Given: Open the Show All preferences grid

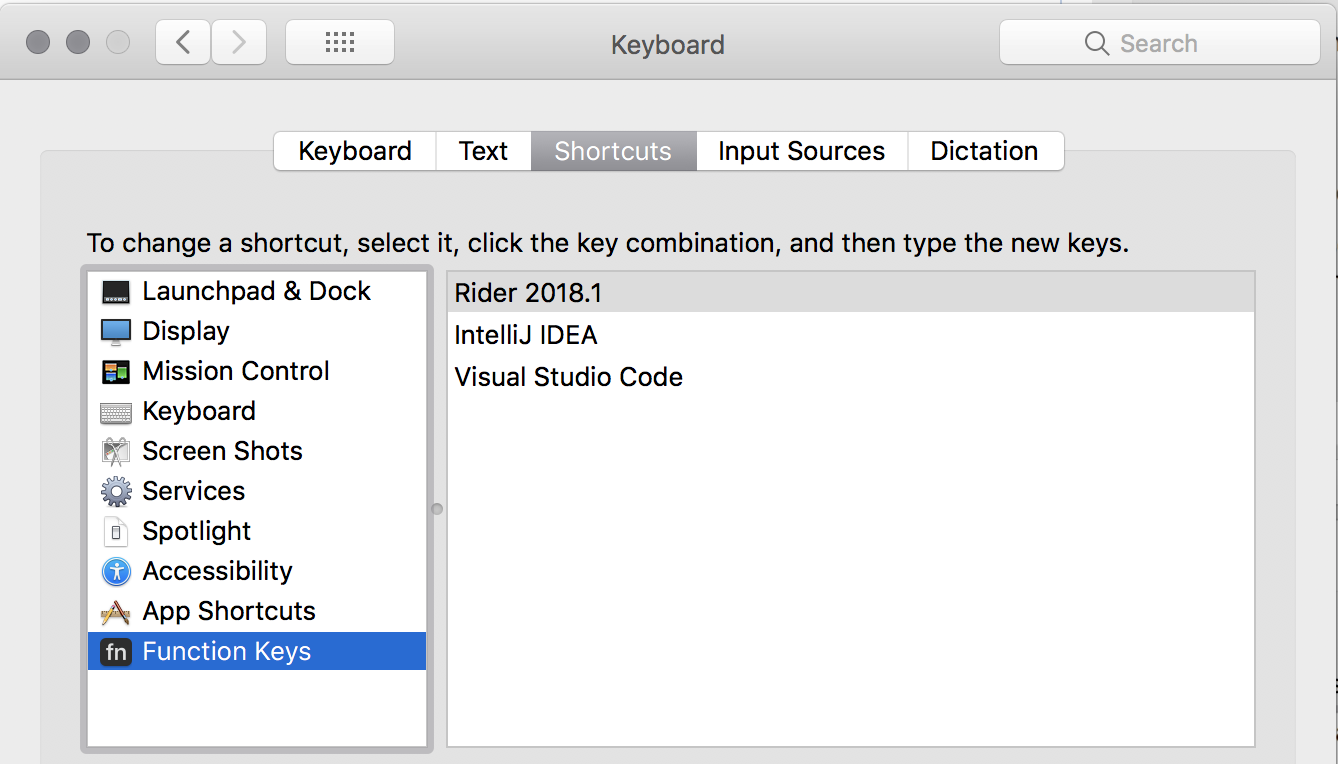Looking at the screenshot, I should click(x=339, y=42).
